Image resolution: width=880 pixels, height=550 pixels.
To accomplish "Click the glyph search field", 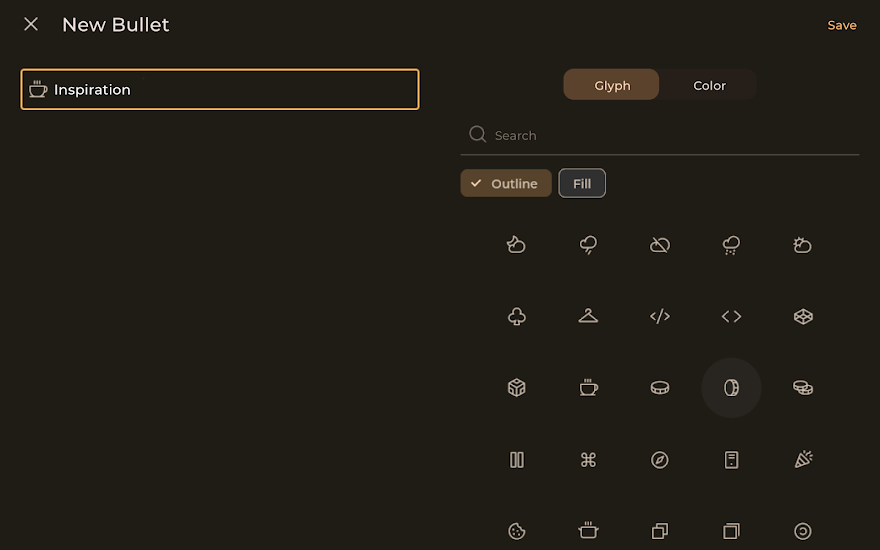I will tap(670, 135).
